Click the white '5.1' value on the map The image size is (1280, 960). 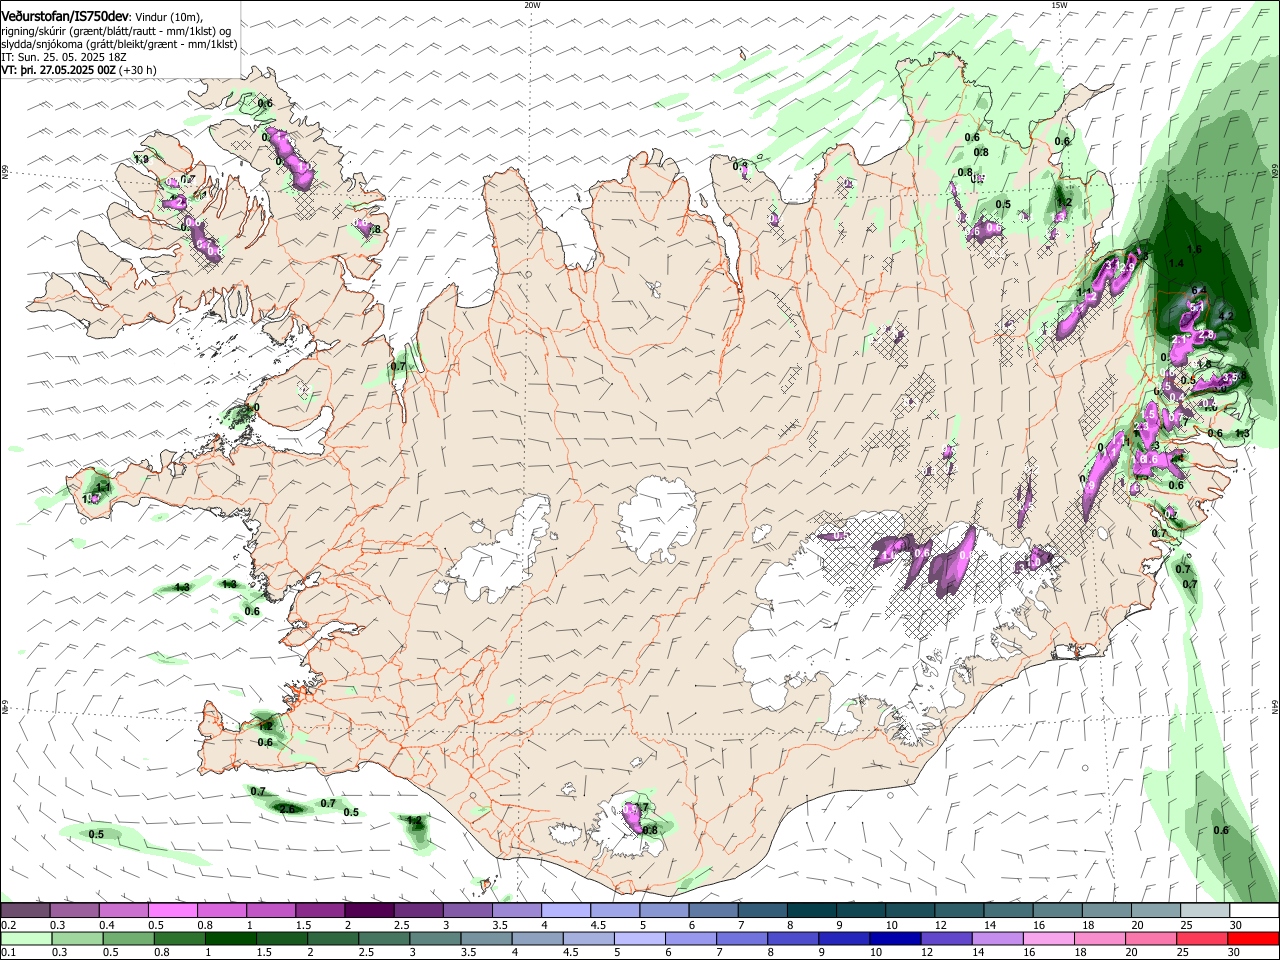coord(1195,308)
